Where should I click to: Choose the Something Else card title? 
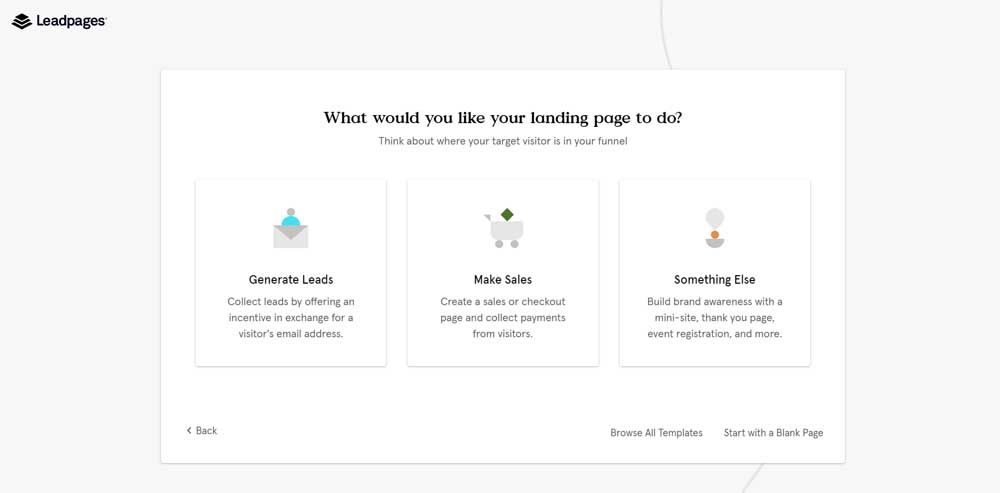pos(714,279)
